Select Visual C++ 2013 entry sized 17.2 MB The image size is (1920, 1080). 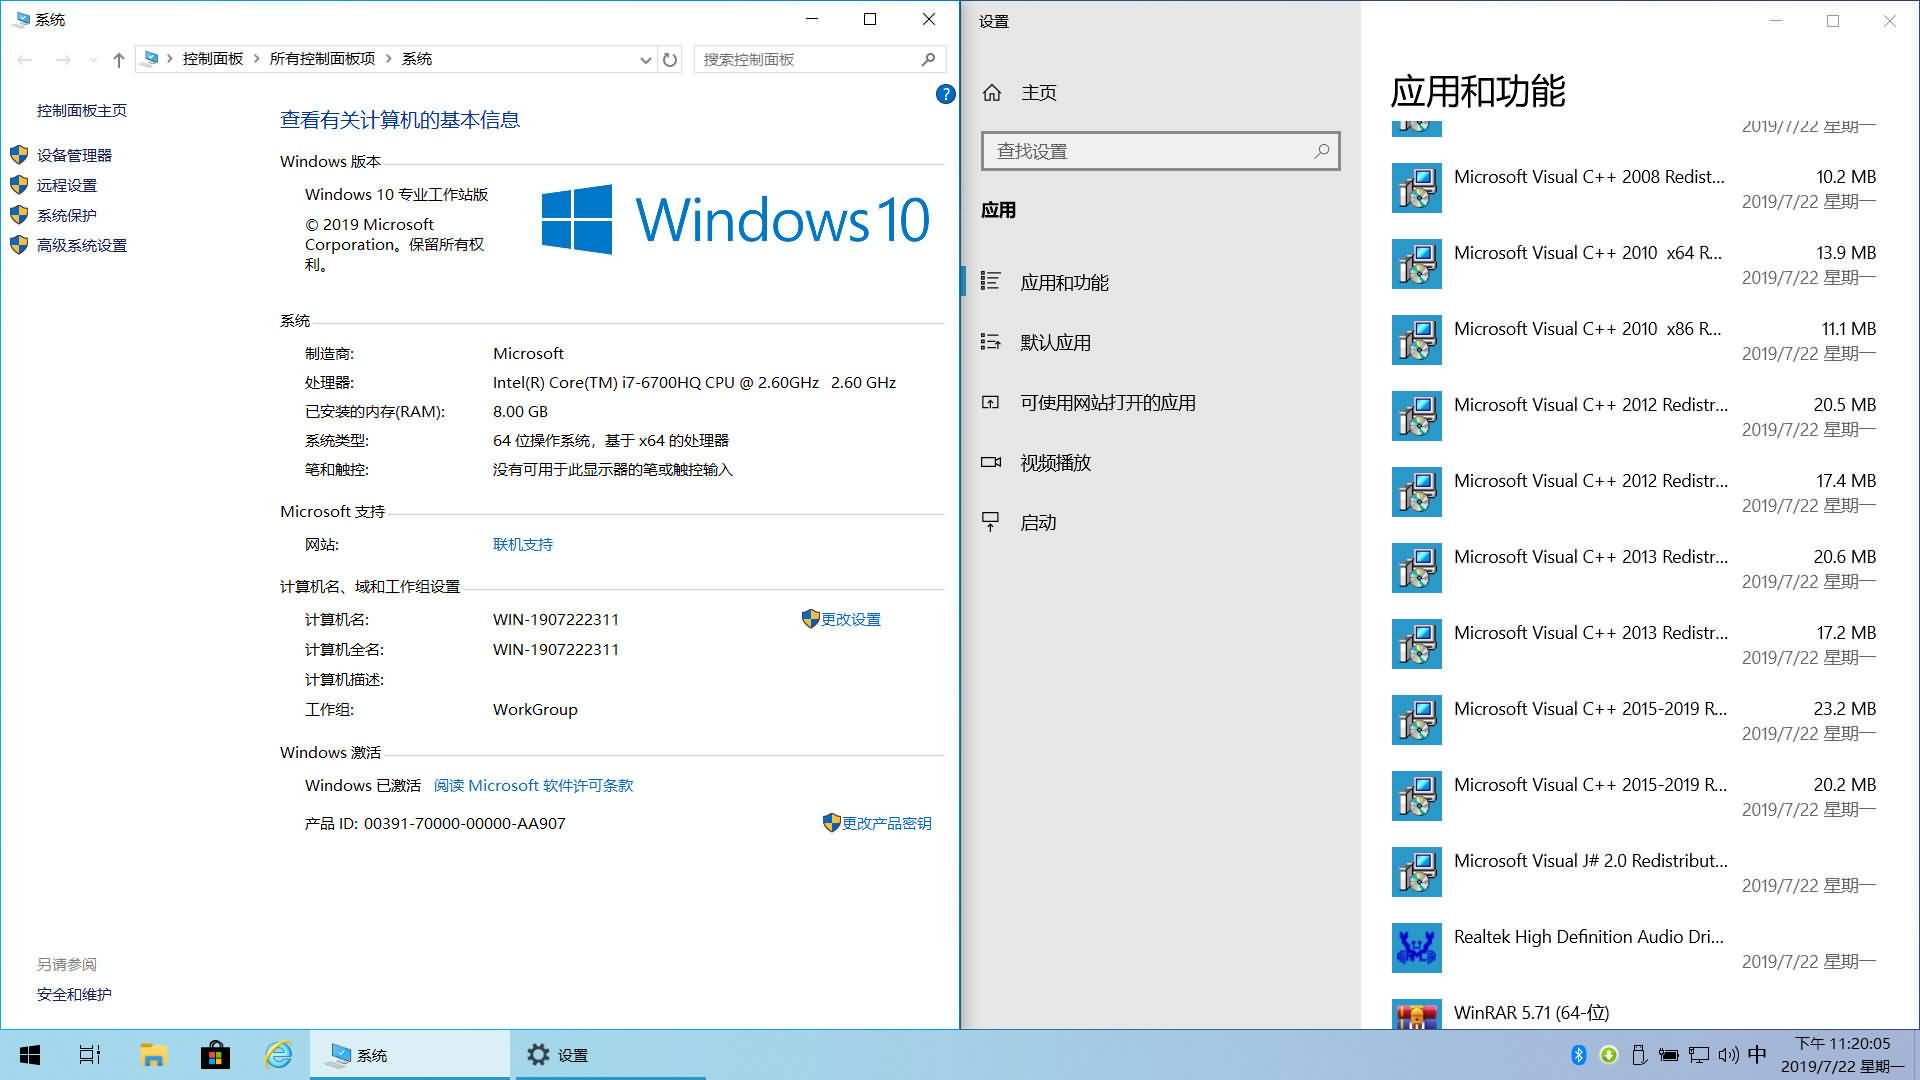pyautogui.click(x=1634, y=644)
